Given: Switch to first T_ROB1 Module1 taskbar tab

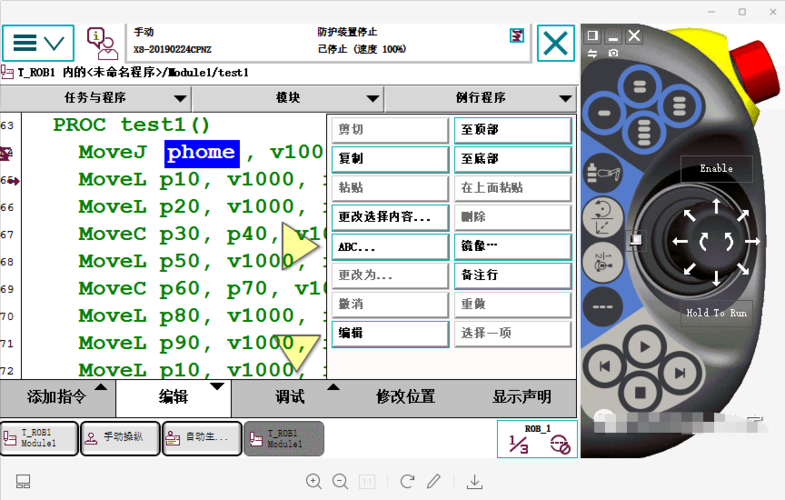Looking at the screenshot, I should click(x=40, y=438).
